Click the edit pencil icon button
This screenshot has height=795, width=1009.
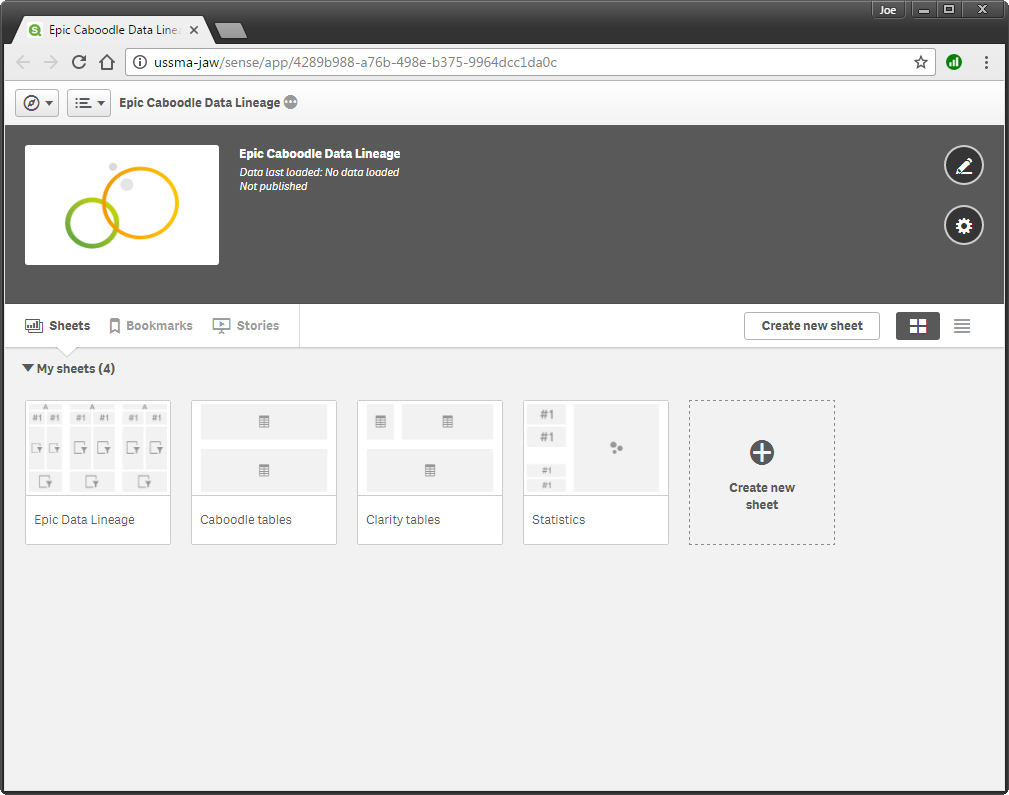963,165
